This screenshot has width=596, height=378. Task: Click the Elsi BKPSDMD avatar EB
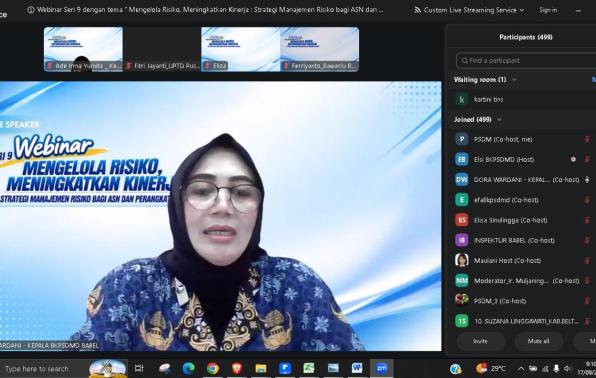[x=462, y=159]
